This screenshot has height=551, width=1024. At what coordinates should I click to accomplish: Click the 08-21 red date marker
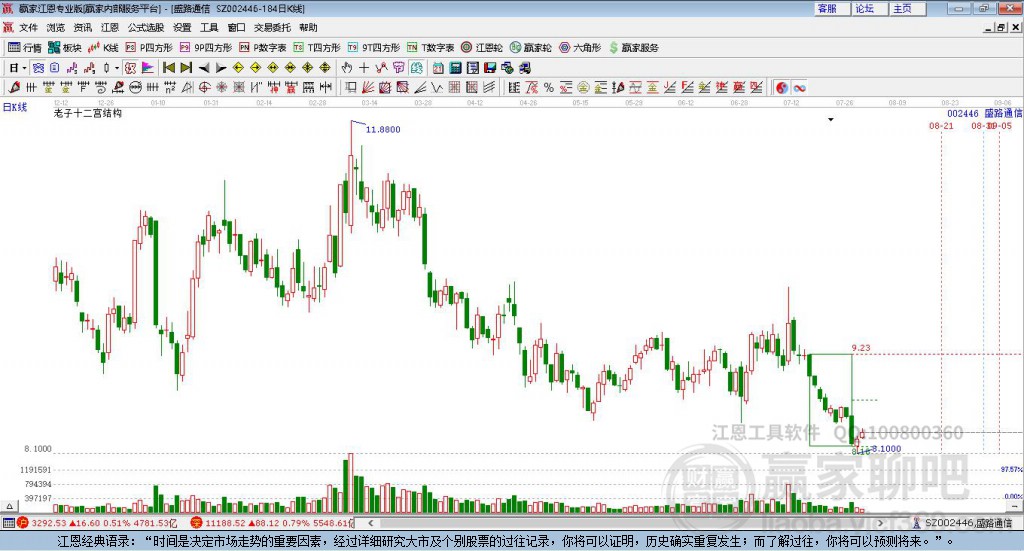coord(941,126)
